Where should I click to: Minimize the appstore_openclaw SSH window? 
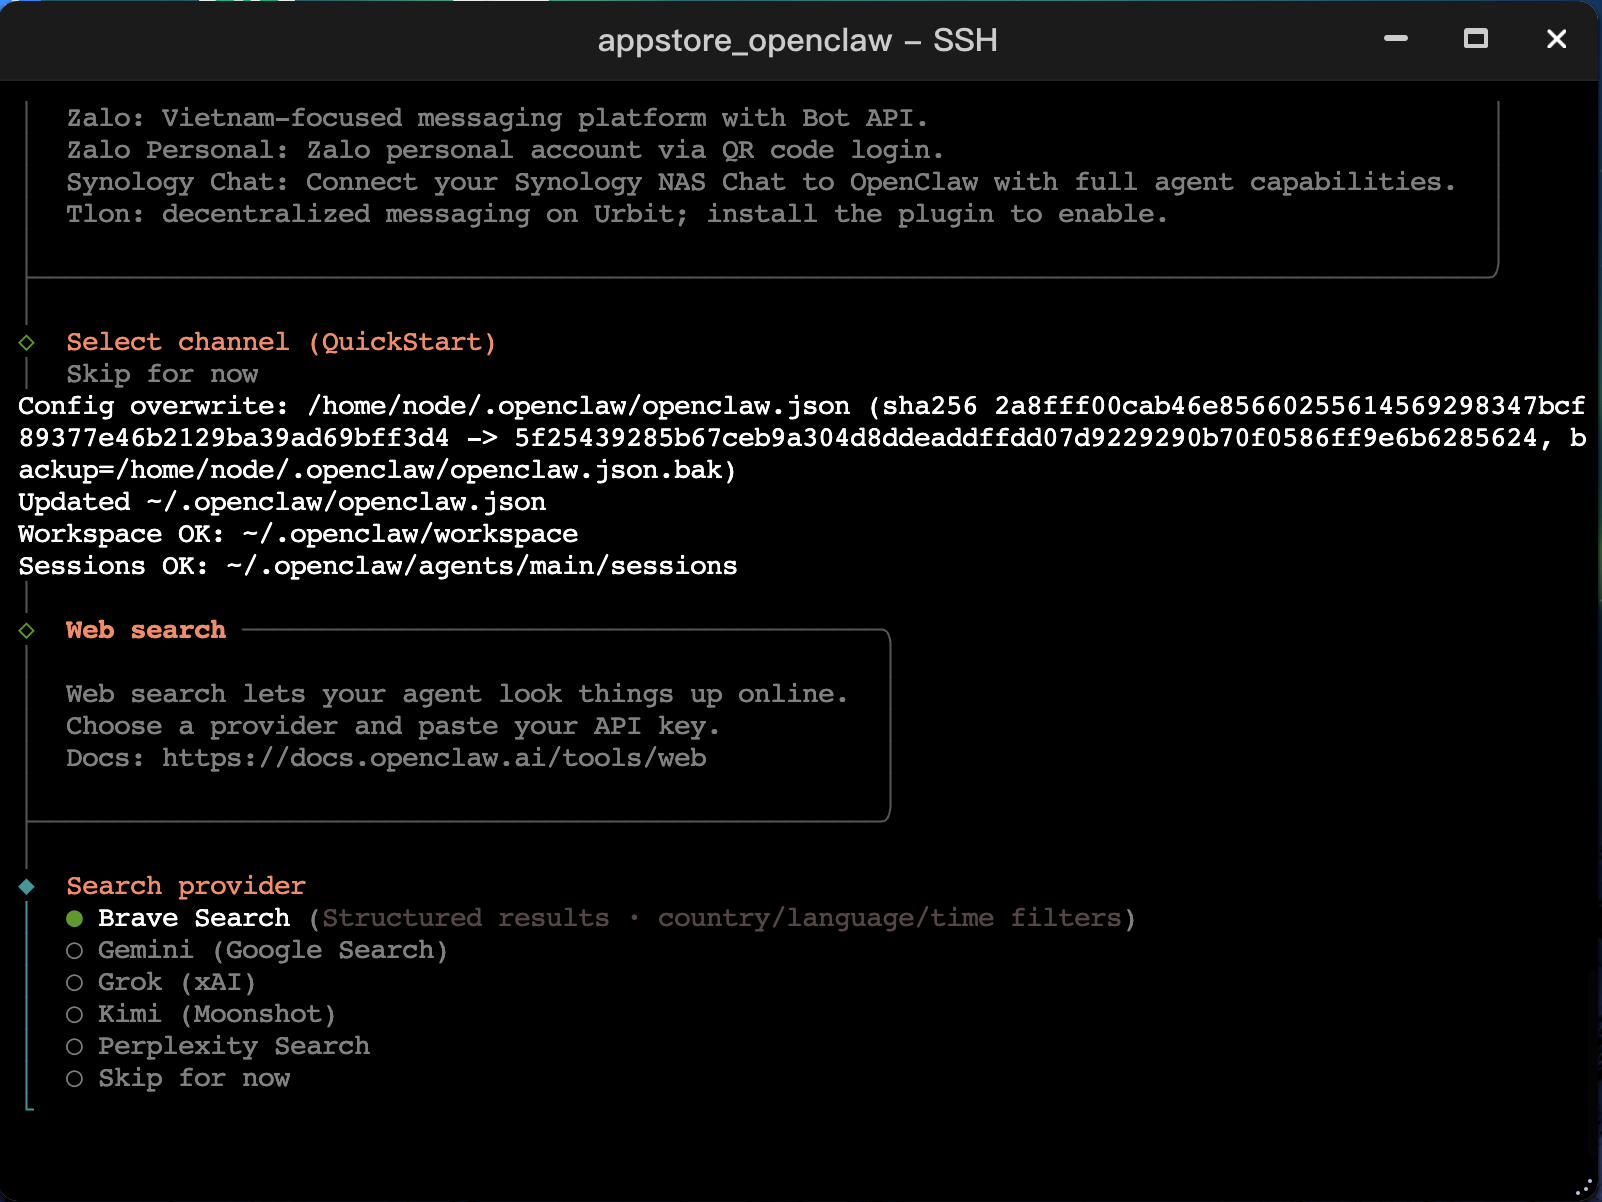[1396, 39]
